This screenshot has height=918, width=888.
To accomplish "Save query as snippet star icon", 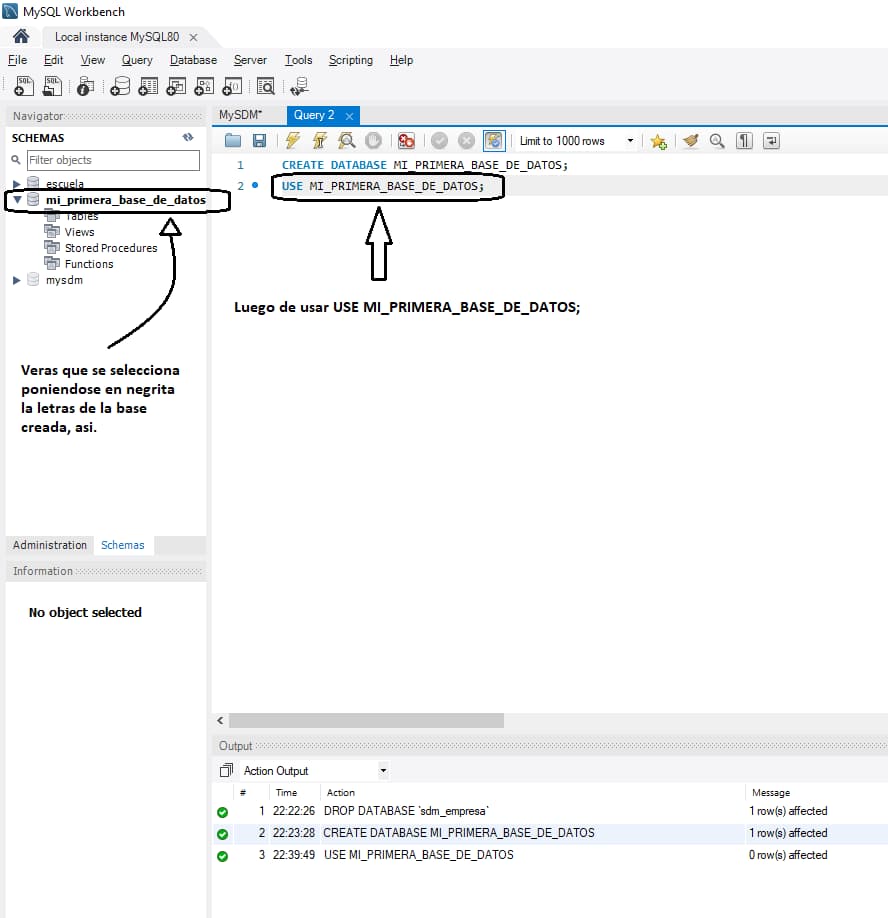I will pyautogui.click(x=659, y=141).
